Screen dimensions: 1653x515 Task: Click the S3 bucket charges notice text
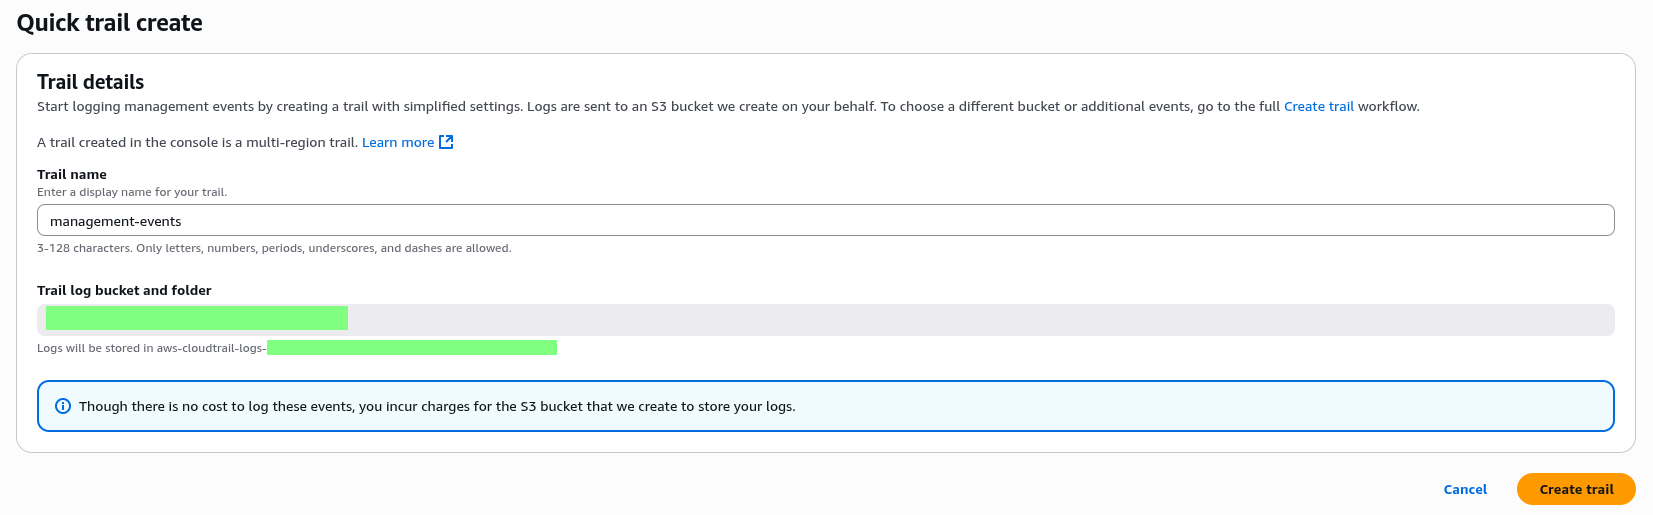[437, 407]
